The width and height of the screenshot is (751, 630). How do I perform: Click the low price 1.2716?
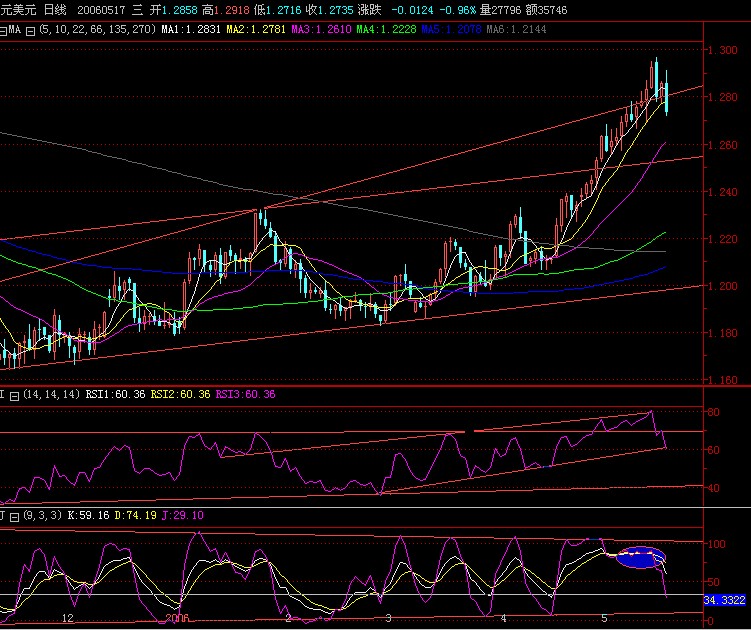coord(284,10)
